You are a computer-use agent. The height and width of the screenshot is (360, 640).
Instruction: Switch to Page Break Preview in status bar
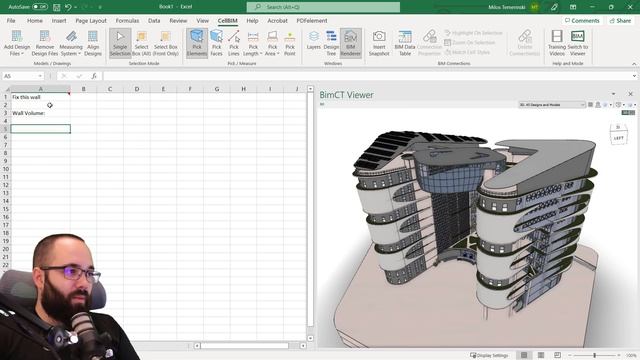pyautogui.click(x=557, y=355)
